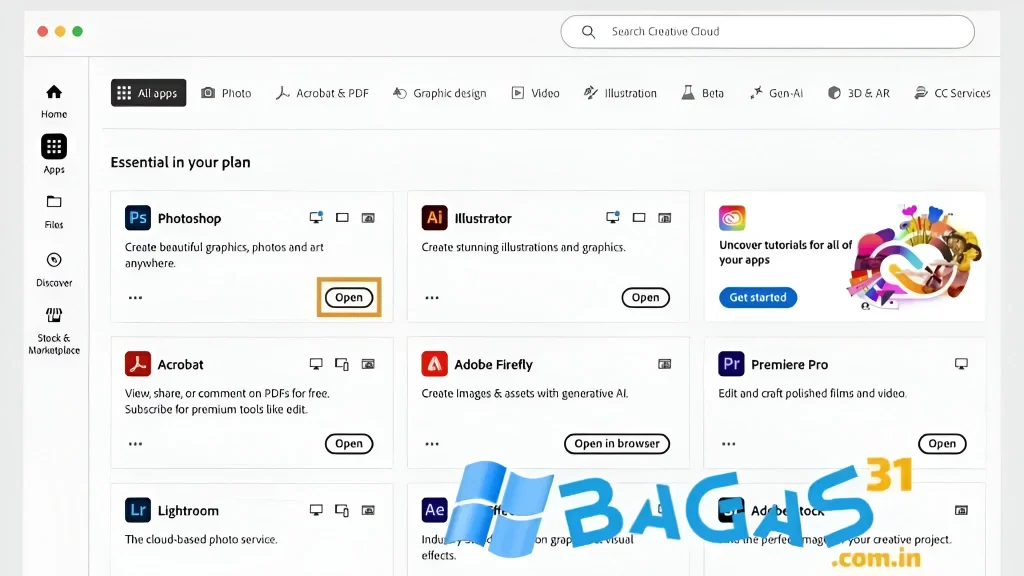Expand Premiere Pro more options ellipsis
The image size is (1024, 576).
pos(729,444)
